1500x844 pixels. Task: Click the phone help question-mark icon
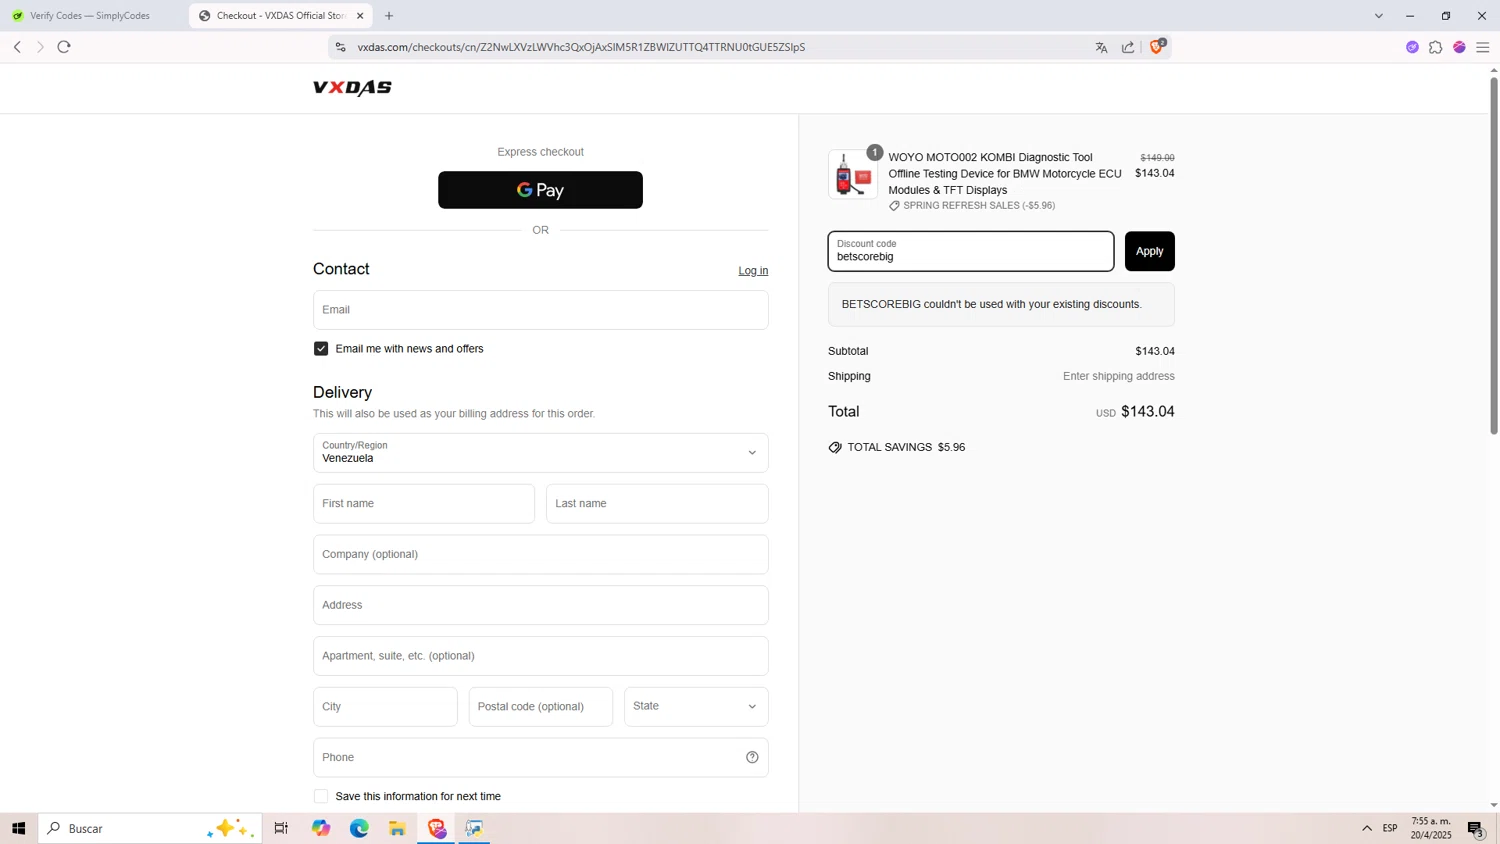(x=752, y=757)
